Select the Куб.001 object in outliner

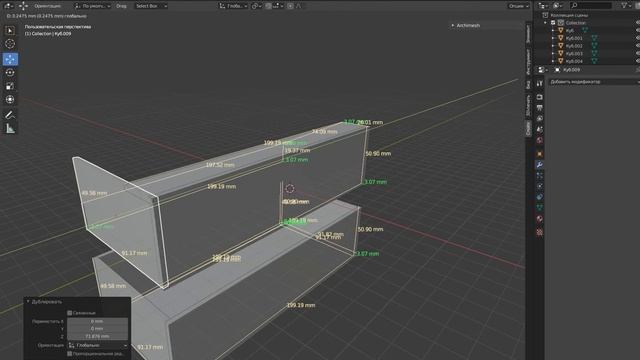coord(574,38)
